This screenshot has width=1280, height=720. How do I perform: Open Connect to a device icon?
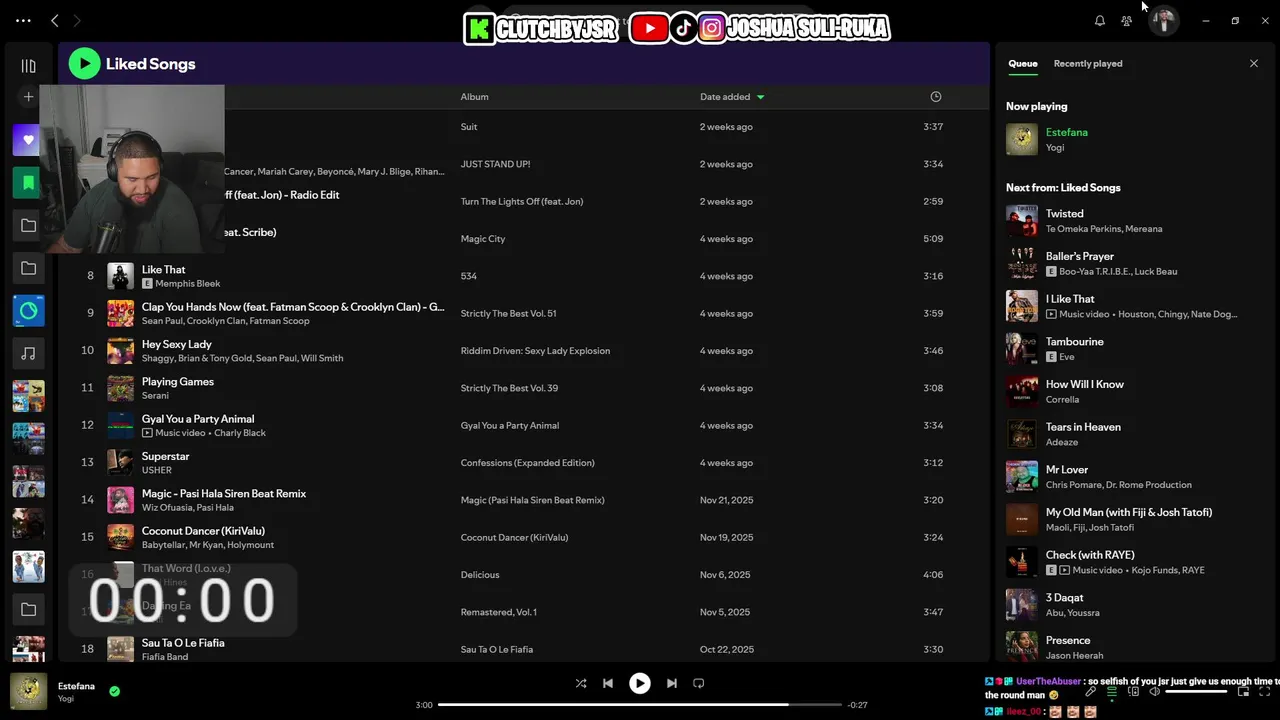[x=1134, y=692]
